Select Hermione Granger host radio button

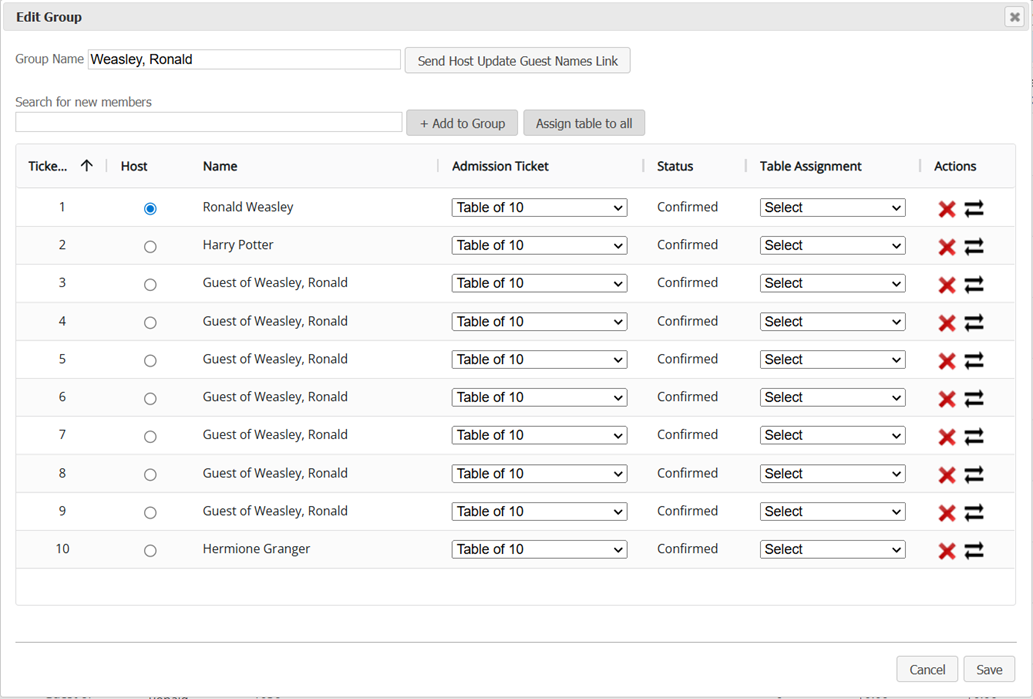point(150,550)
